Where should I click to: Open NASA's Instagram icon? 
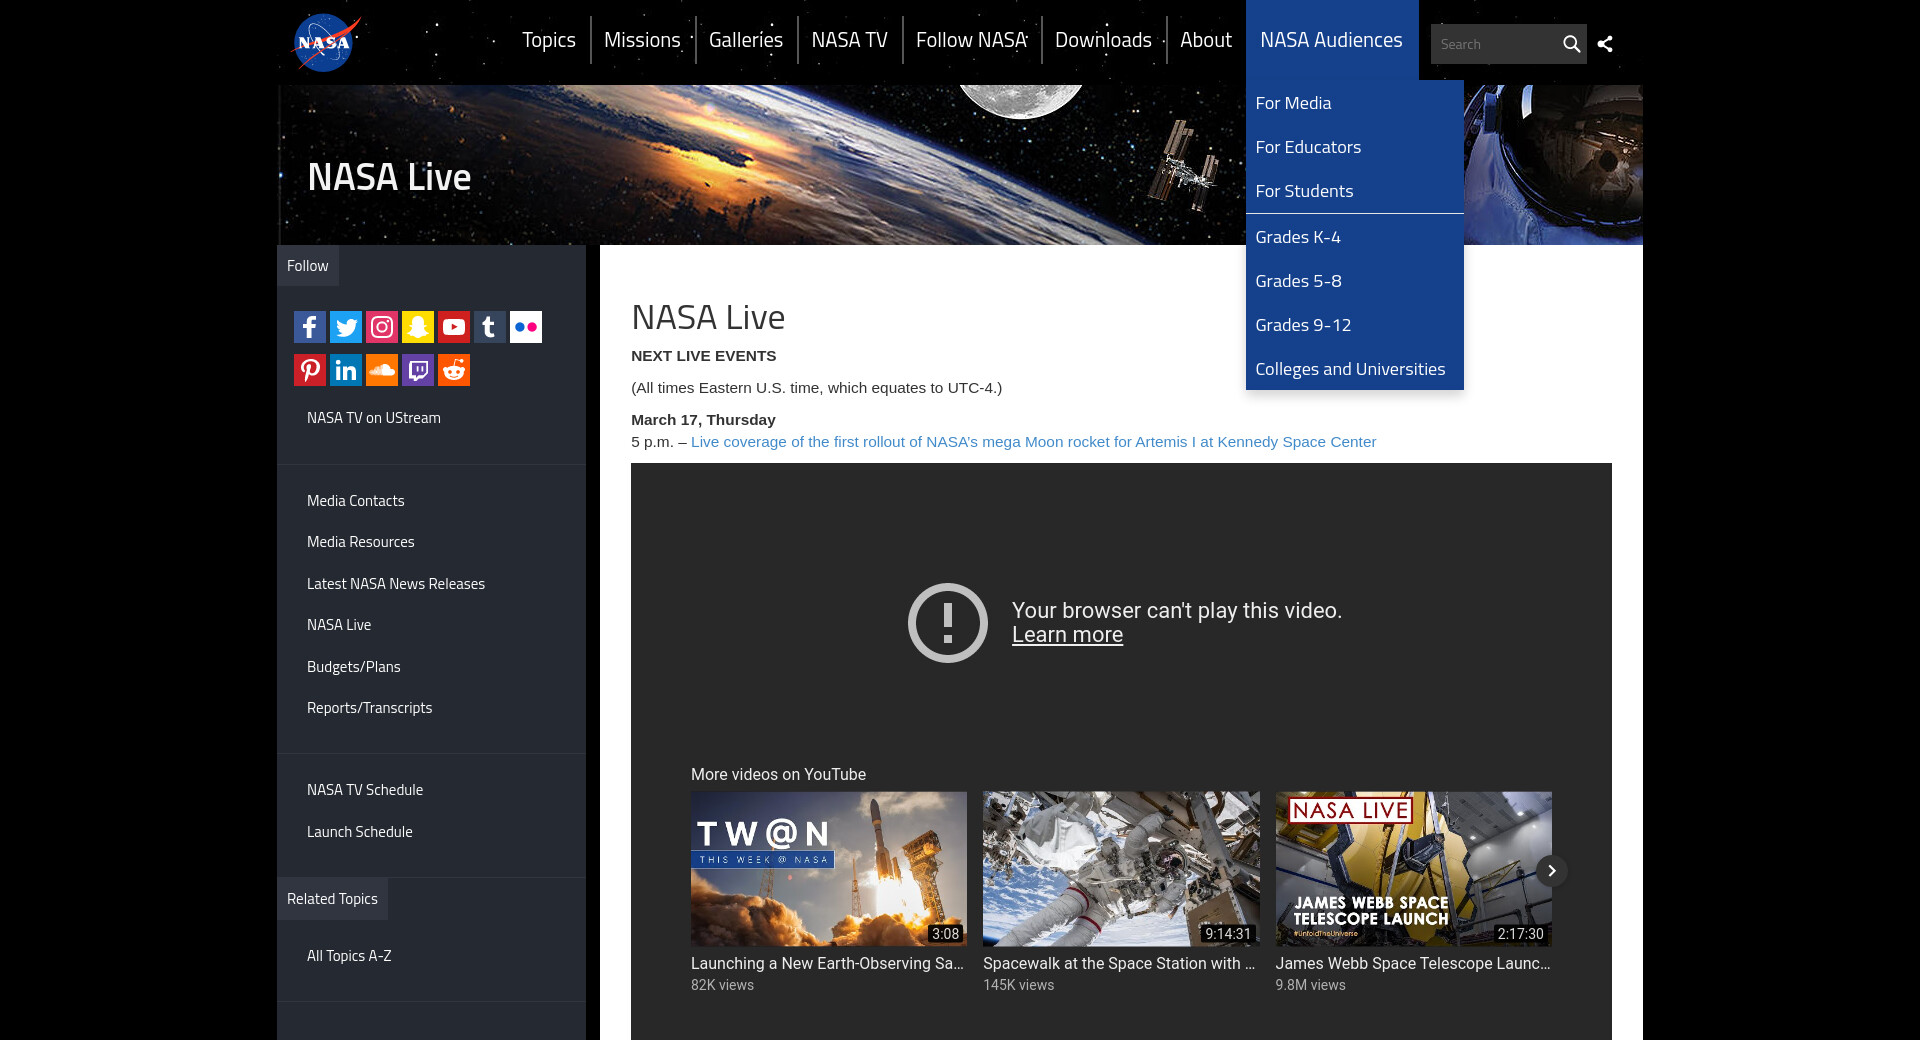[382, 327]
